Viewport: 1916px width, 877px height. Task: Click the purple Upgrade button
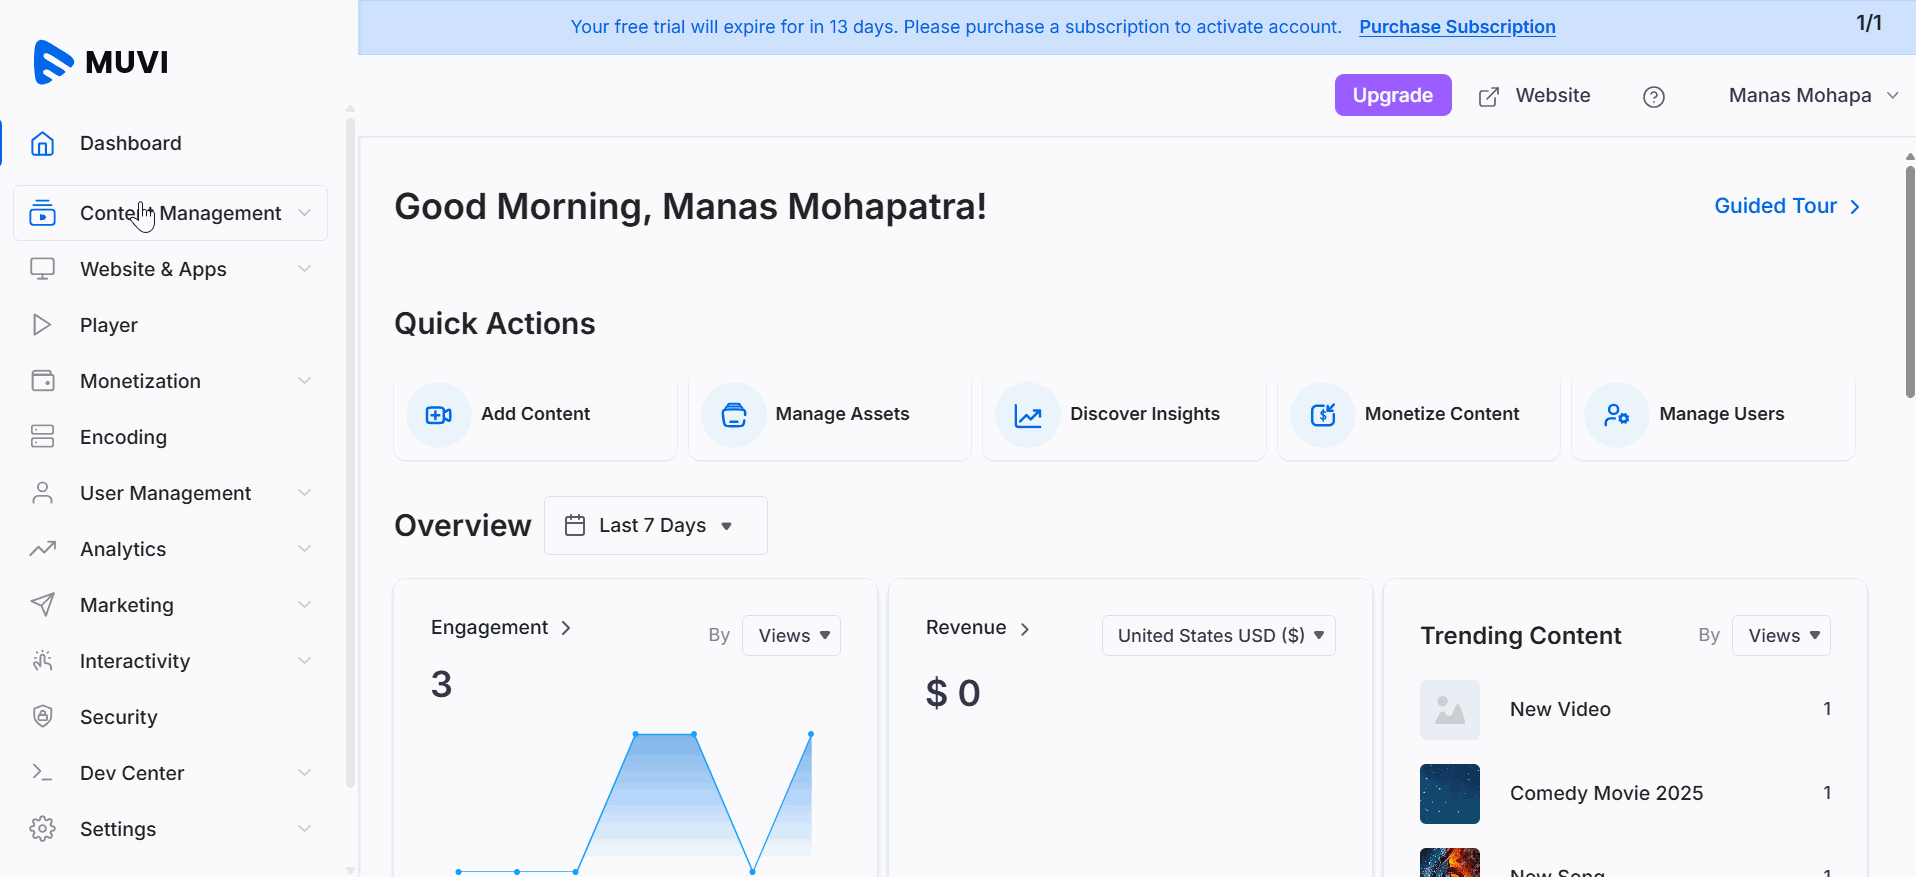pyautogui.click(x=1392, y=96)
